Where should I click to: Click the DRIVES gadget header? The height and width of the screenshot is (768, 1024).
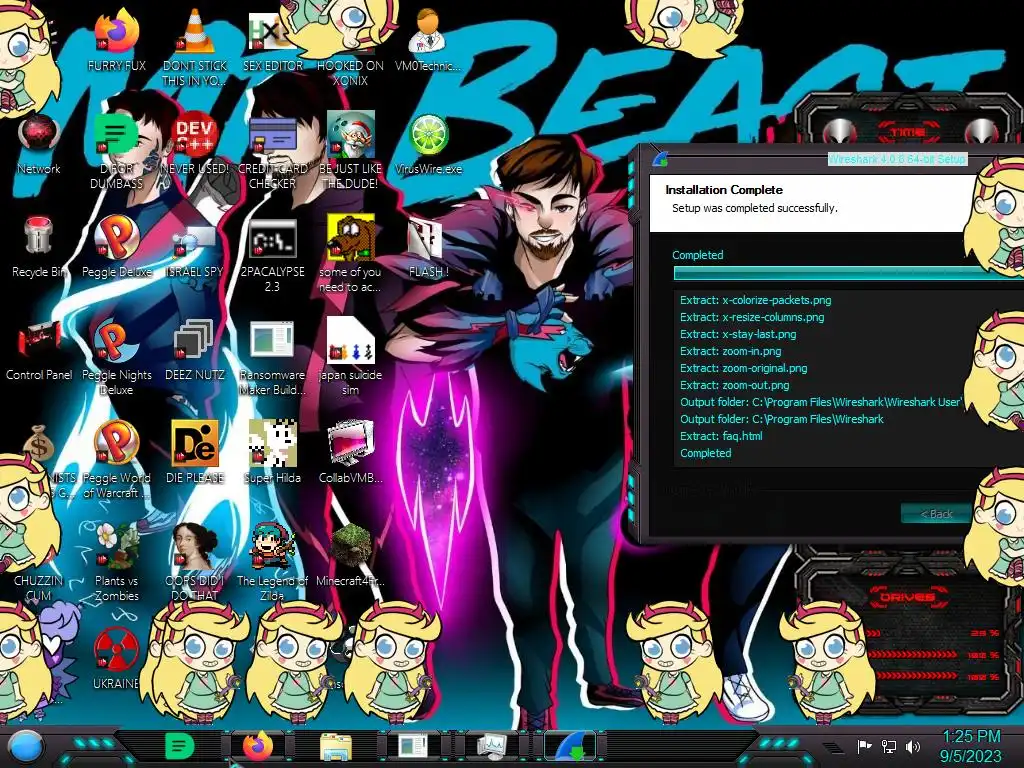tap(906, 597)
